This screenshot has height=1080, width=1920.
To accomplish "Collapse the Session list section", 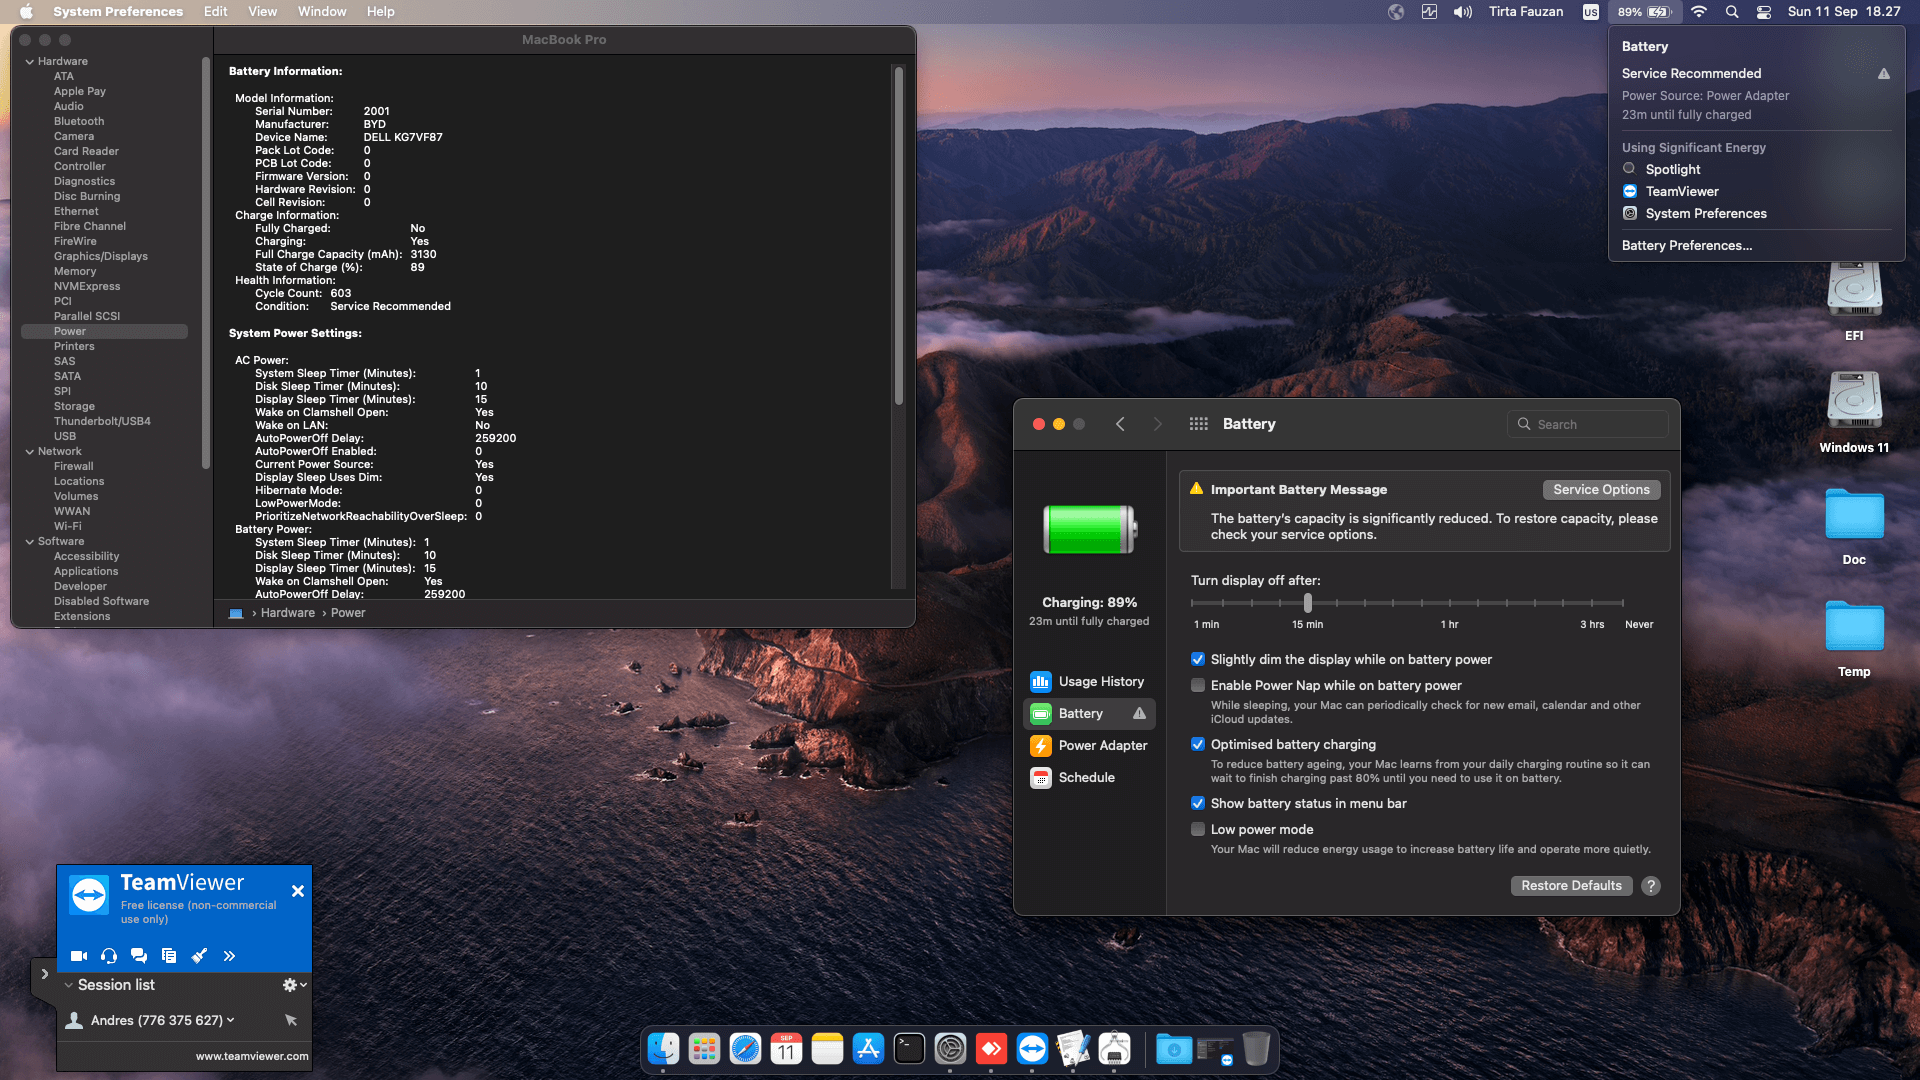I will click(68, 985).
